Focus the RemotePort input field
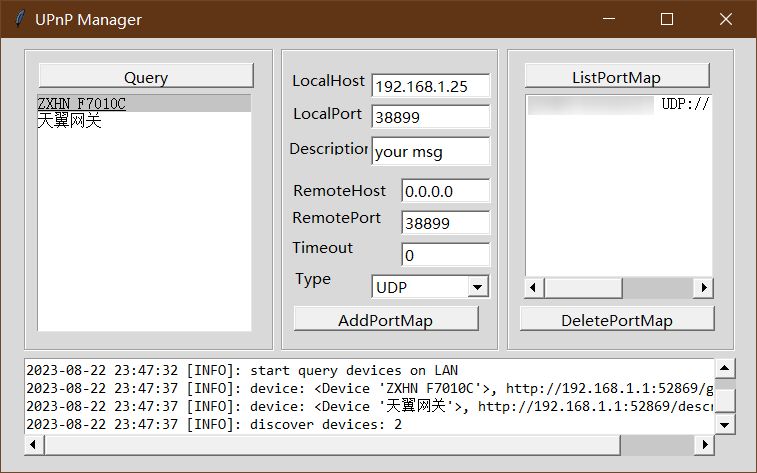 coord(446,223)
